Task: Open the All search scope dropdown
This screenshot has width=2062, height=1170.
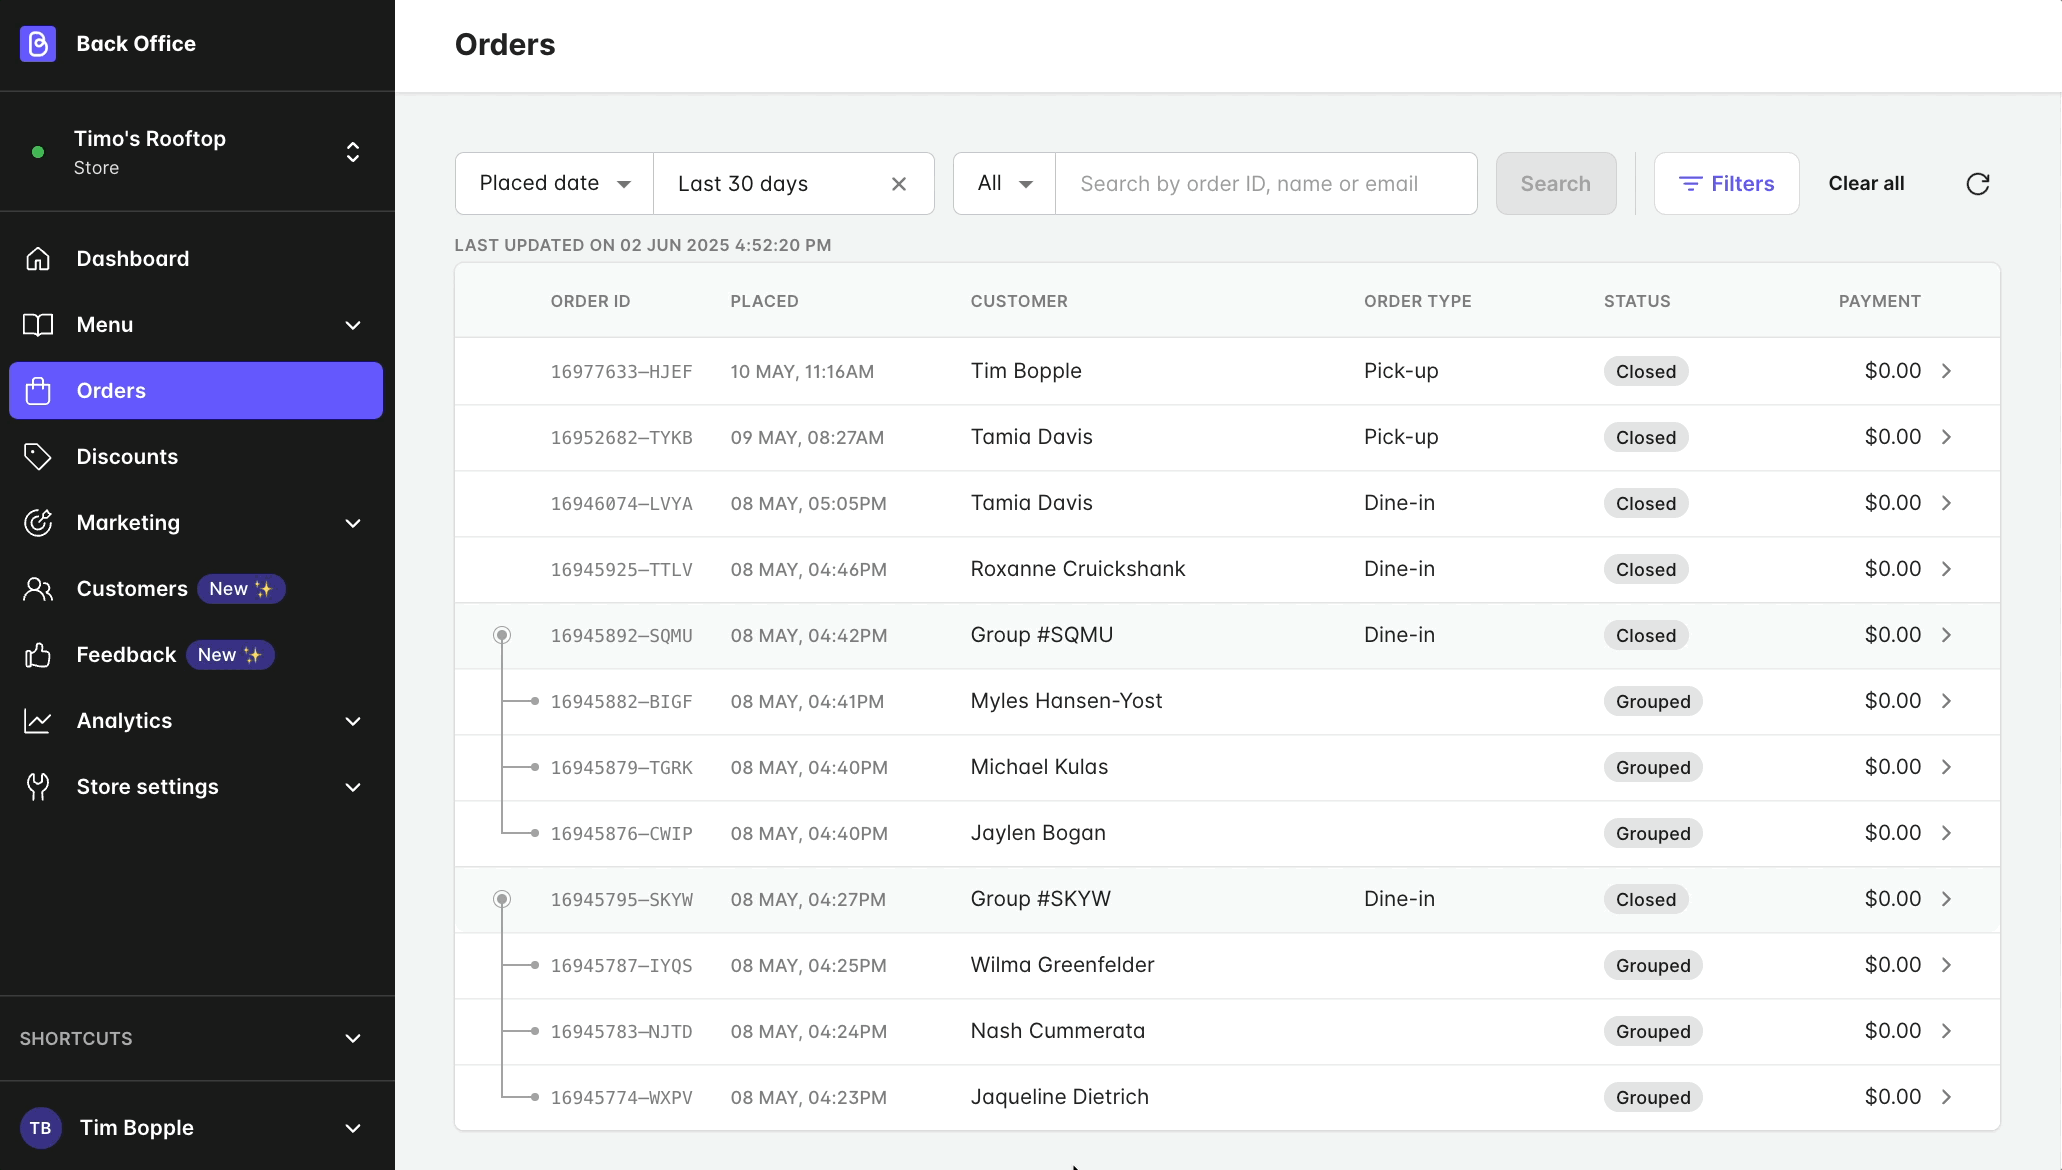Action: click(x=1004, y=184)
